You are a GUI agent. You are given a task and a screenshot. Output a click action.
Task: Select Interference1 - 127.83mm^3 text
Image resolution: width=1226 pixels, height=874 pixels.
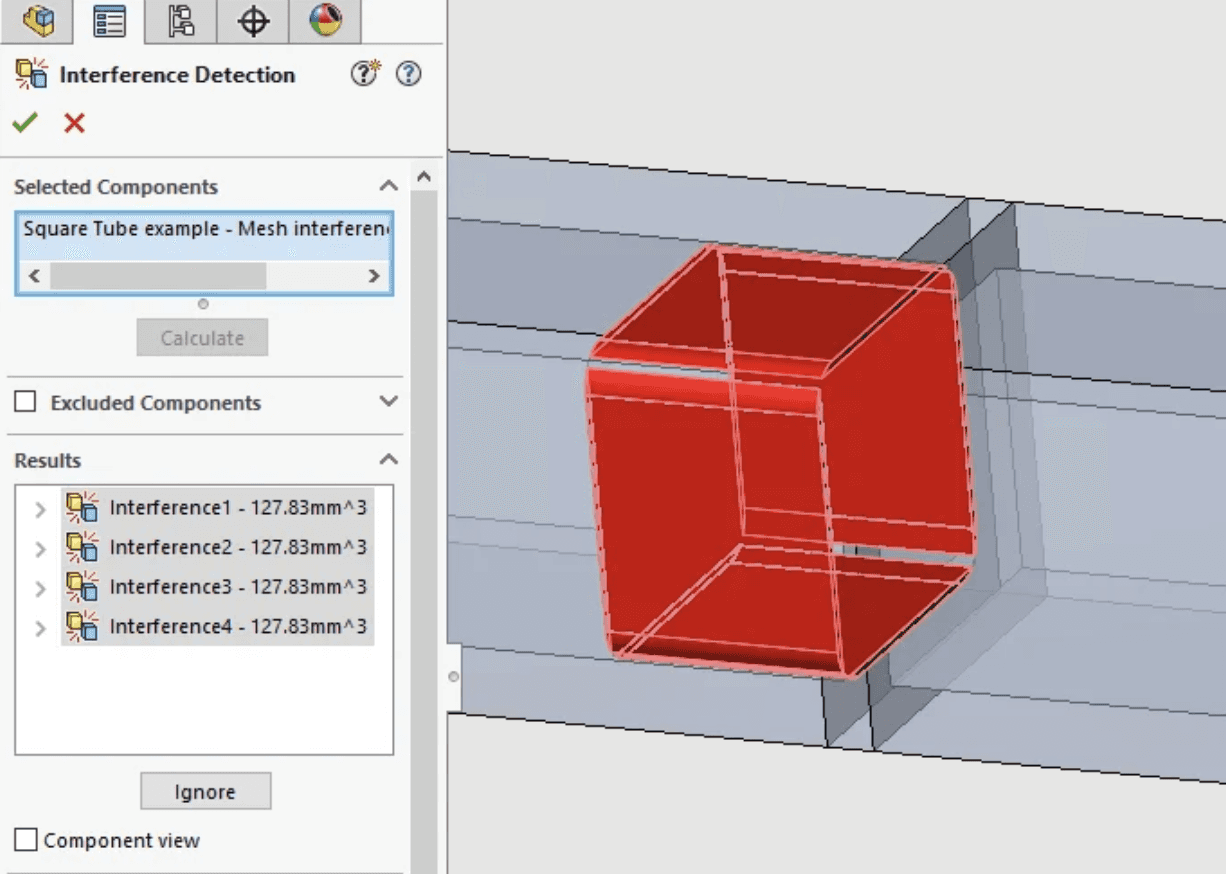click(238, 508)
